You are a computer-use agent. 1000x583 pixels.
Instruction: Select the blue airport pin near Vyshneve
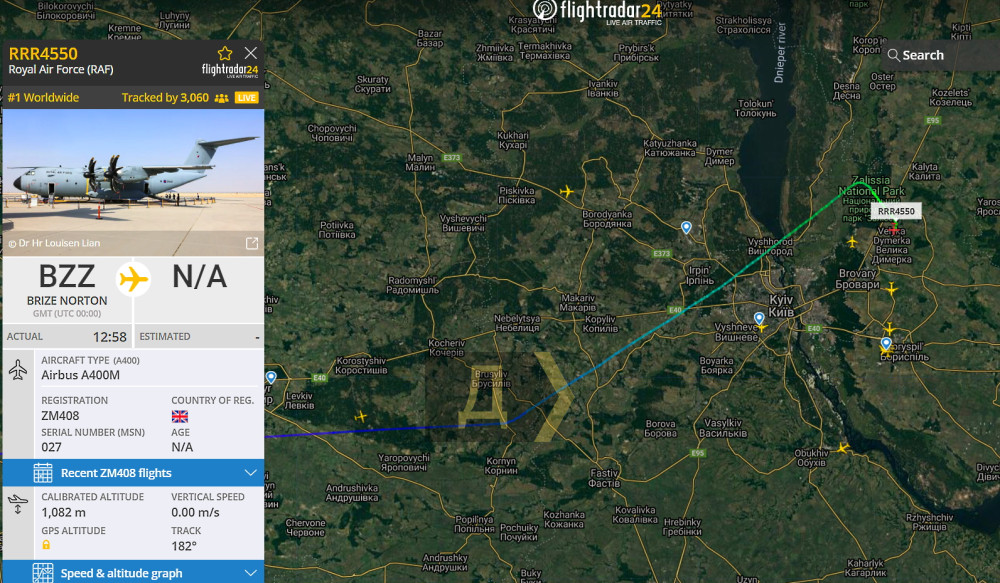coord(759,318)
